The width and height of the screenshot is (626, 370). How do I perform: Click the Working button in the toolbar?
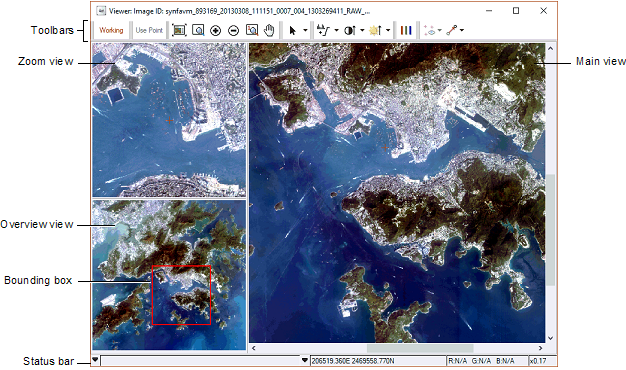tap(111, 30)
